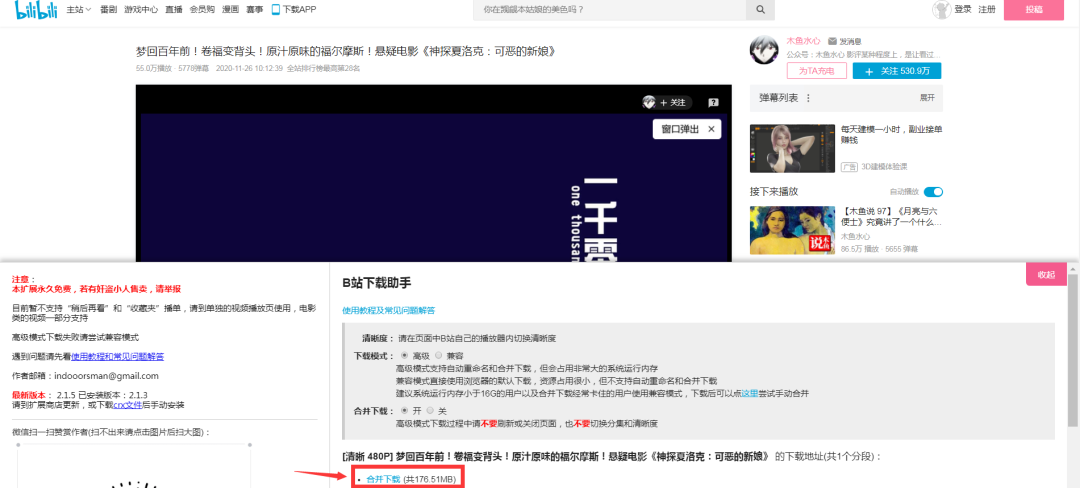Select merge download 关 radio
The image size is (1080, 488).
pyautogui.click(x=430, y=410)
